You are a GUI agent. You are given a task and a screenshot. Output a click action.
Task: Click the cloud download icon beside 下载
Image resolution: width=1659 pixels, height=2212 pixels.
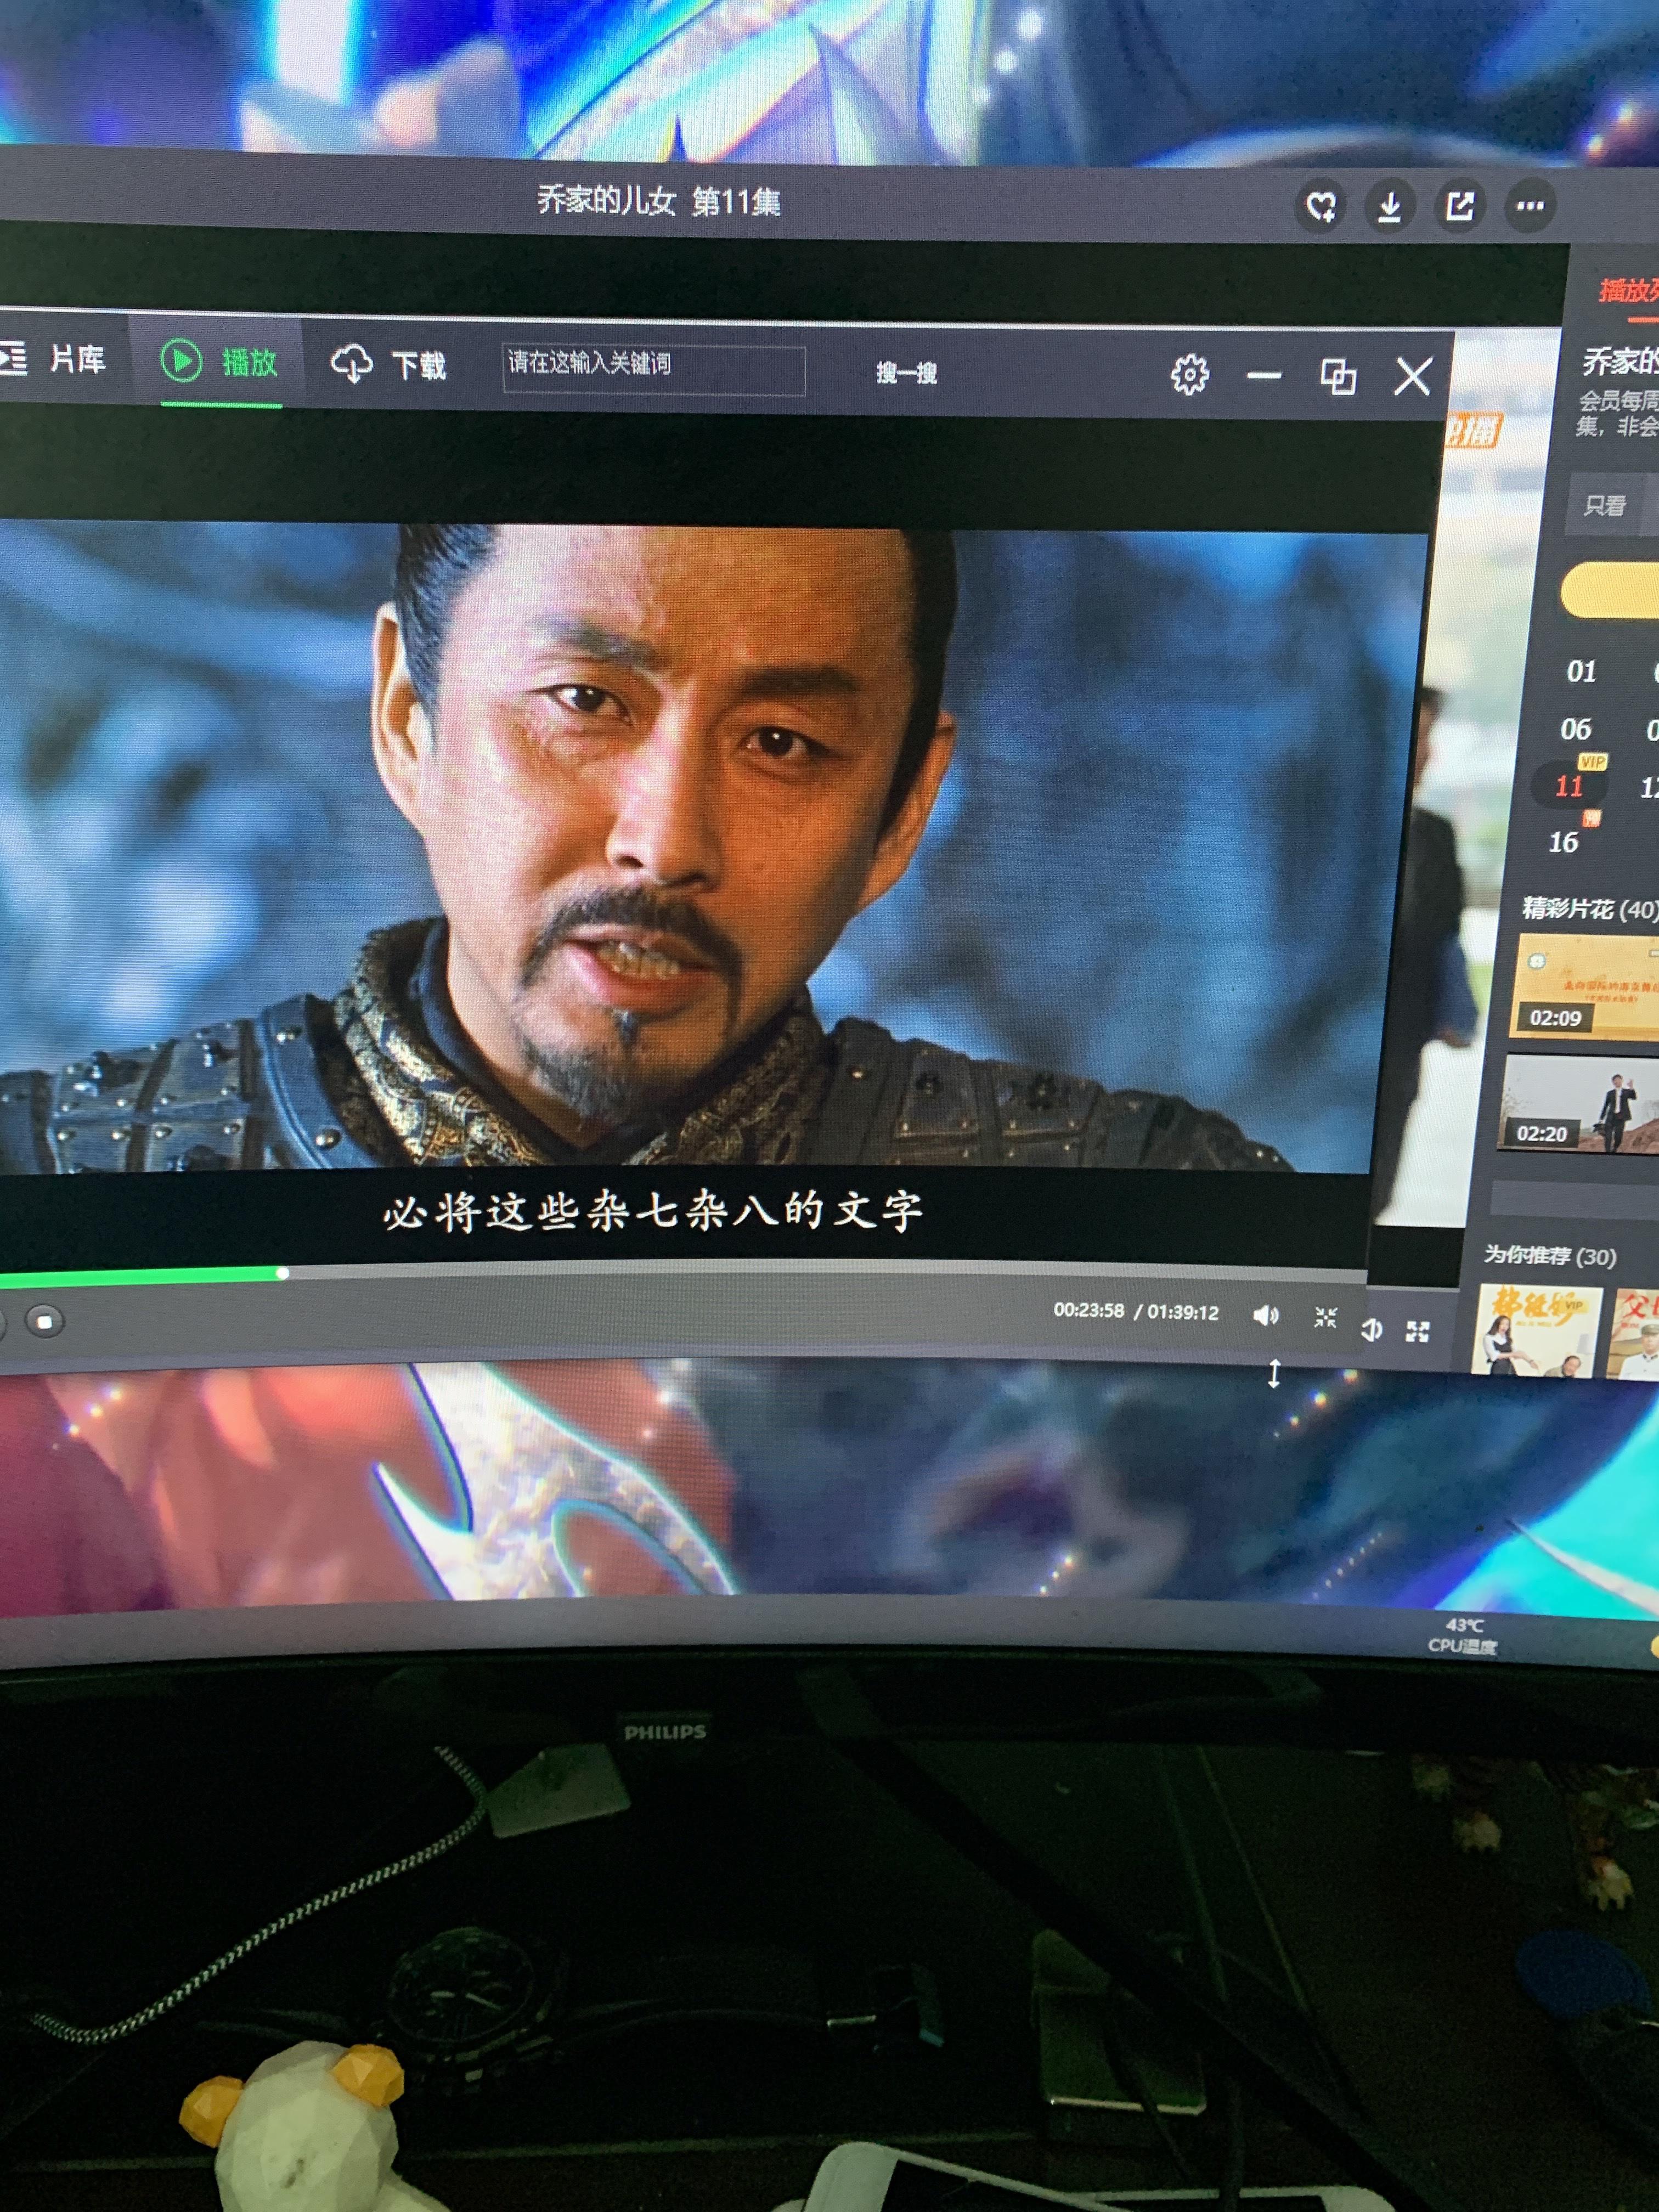(351, 364)
